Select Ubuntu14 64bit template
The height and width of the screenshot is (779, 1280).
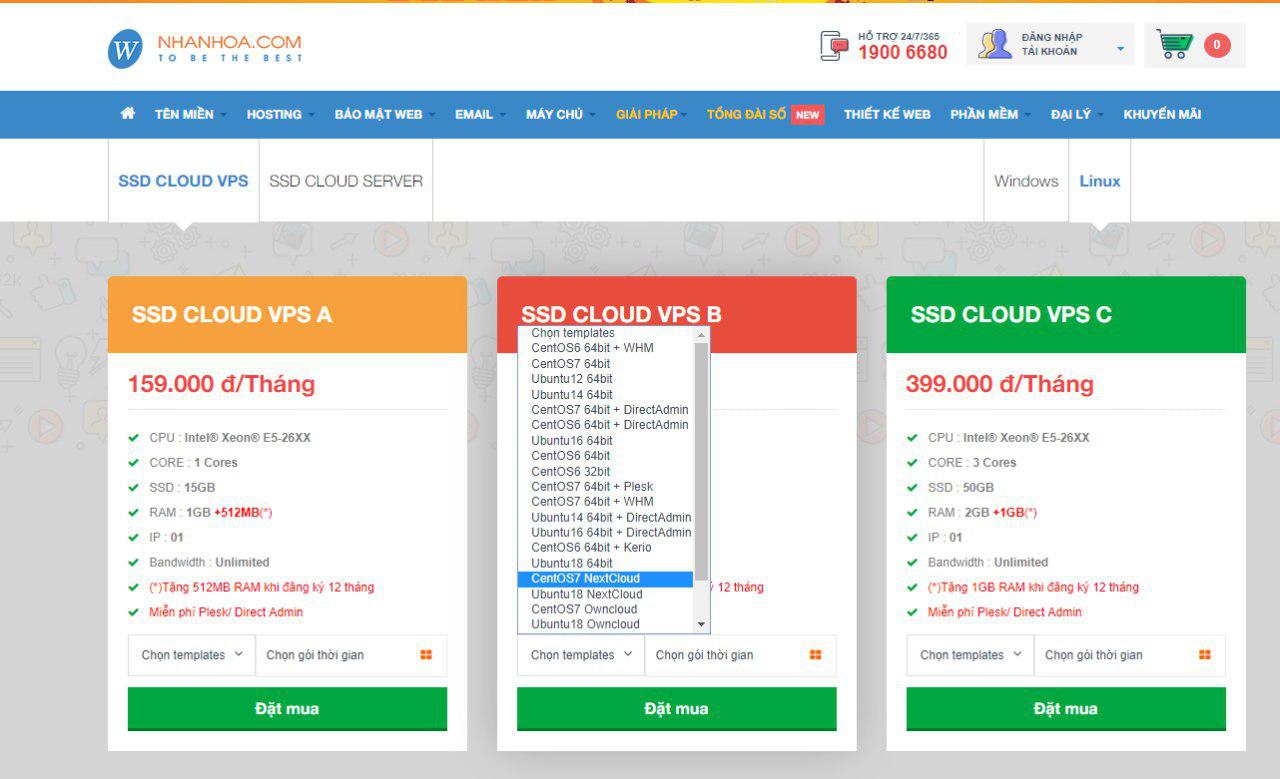coord(605,395)
